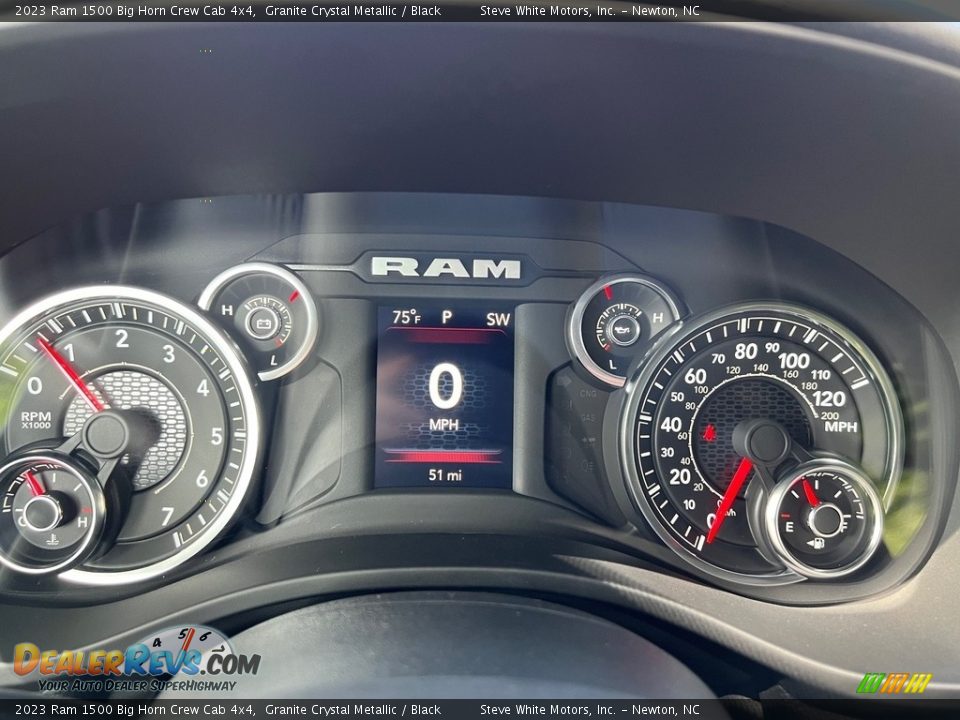The width and height of the screenshot is (960, 720).
Task: Click the 75°F temperature reading
Action: pos(406,317)
